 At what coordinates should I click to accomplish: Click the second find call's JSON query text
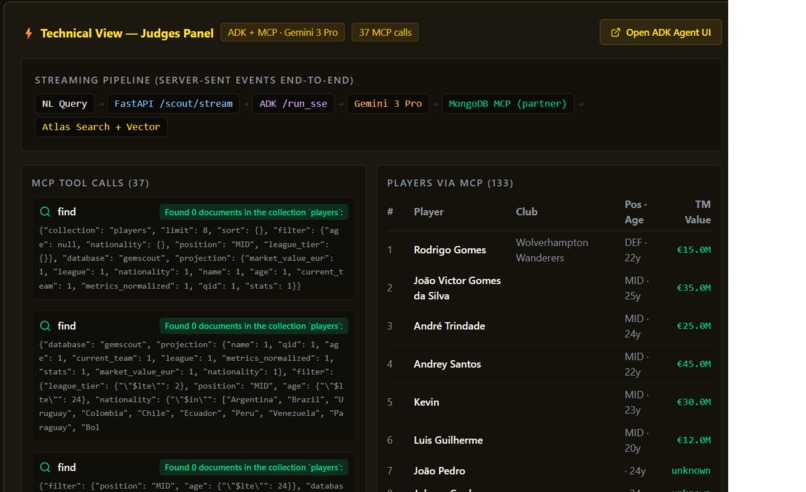[x=191, y=386]
